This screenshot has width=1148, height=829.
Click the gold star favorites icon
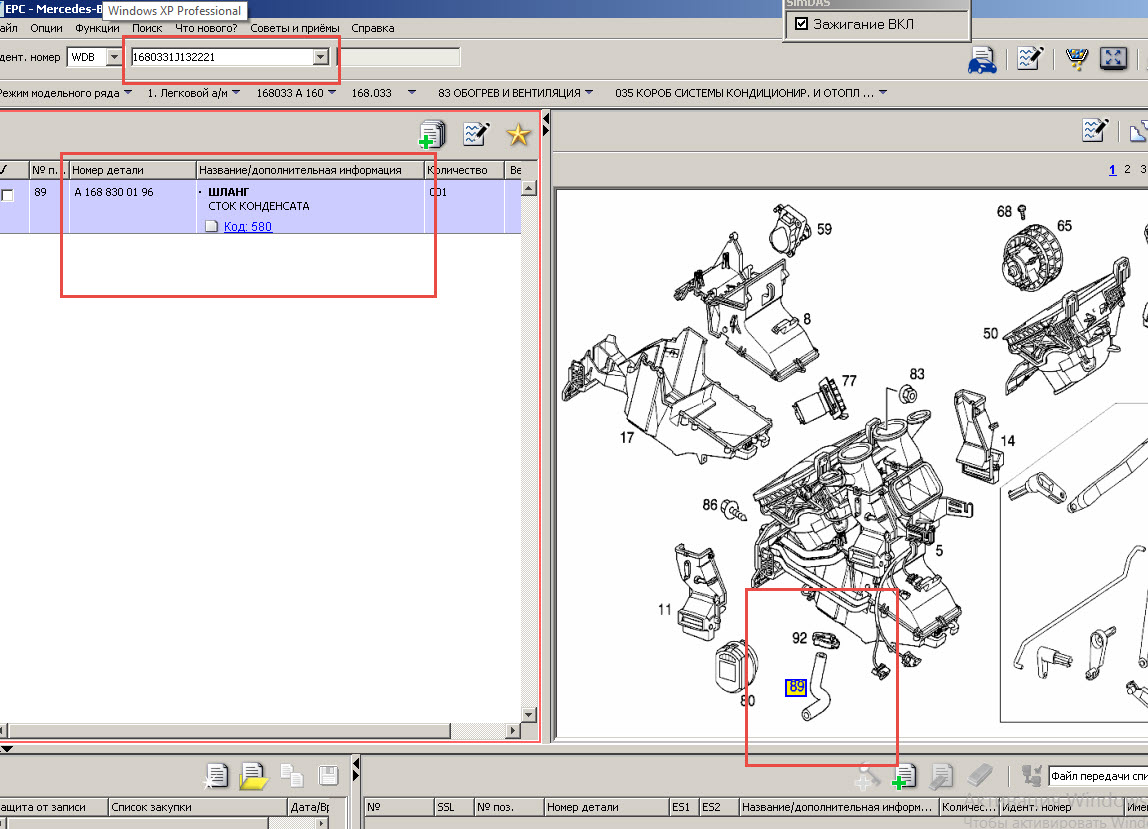pyautogui.click(x=517, y=134)
